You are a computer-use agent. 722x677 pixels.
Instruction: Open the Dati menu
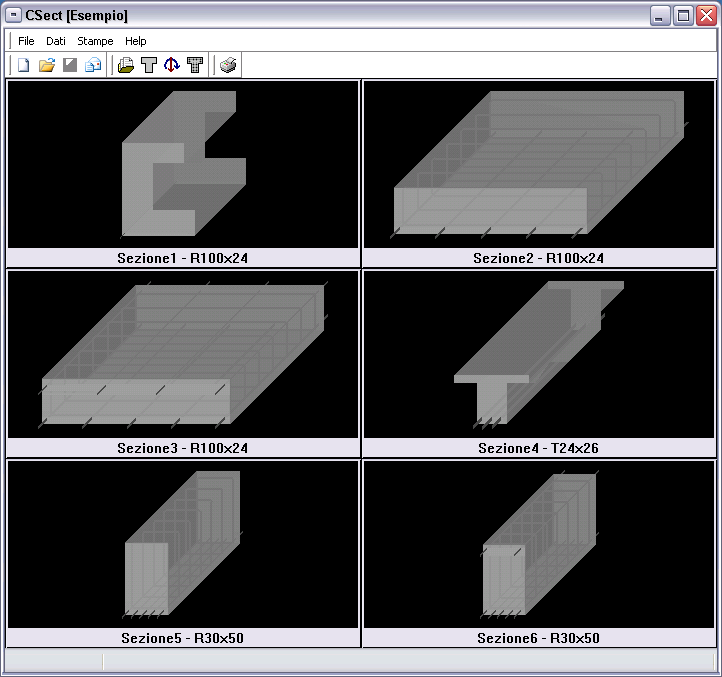pos(55,41)
